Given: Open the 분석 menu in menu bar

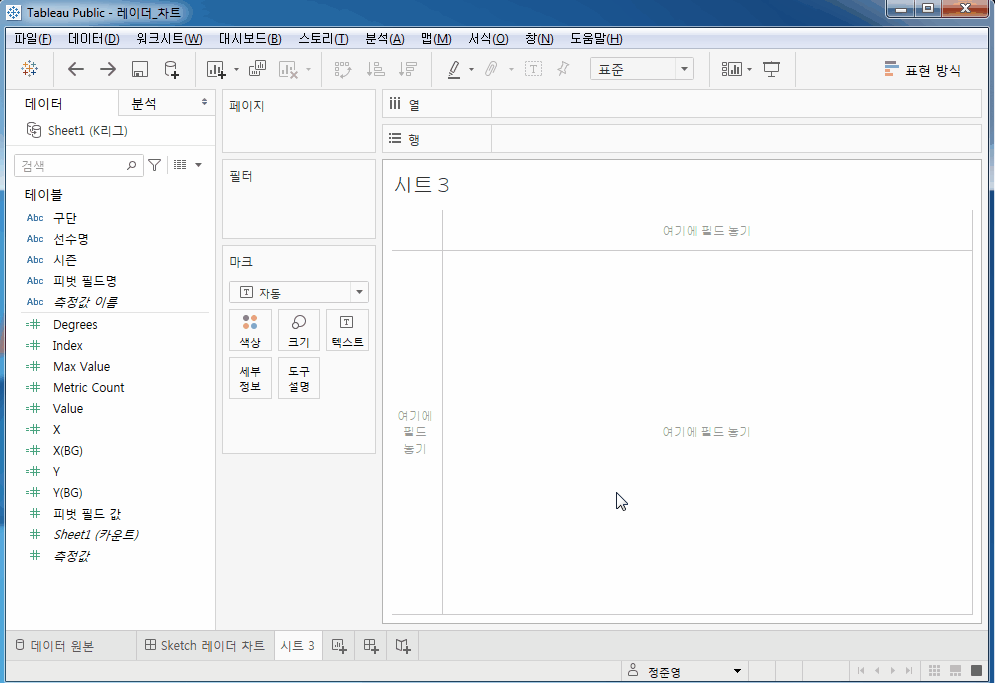Looking at the screenshot, I should click(385, 39).
